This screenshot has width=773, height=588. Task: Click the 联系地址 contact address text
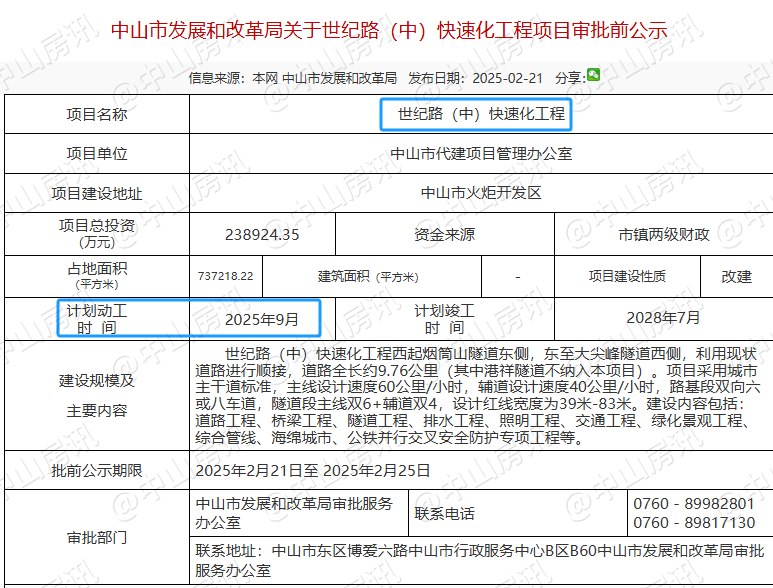coord(479,560)
